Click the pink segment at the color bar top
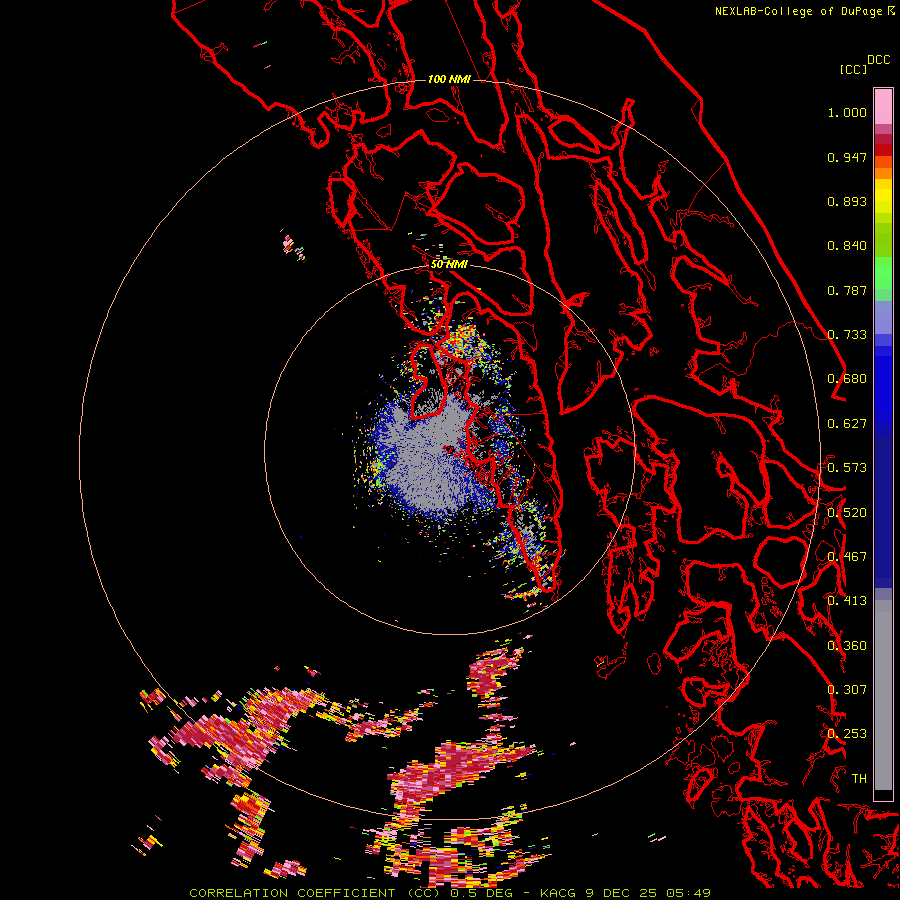Image resolution: width=900 pixels, height=900 pixels. (x=883, y=106)
